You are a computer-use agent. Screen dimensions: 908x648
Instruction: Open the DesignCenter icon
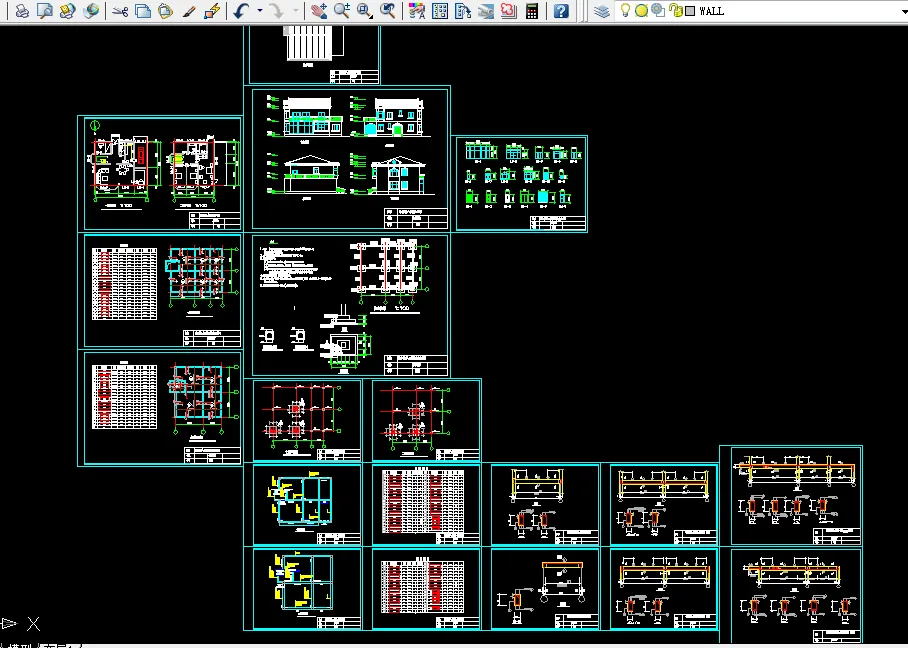coord(440,10)
